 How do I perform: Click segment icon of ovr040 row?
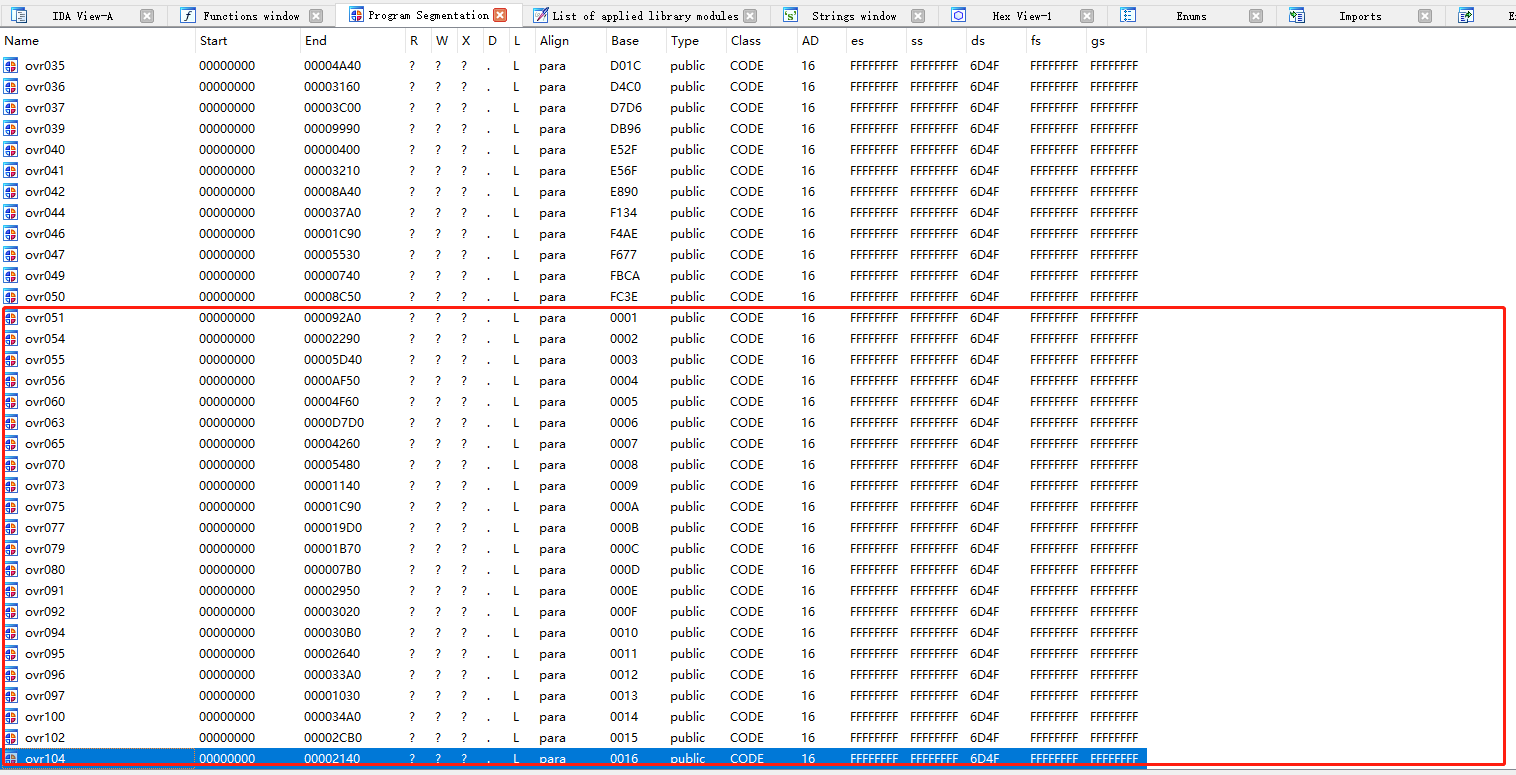point(11,150)
